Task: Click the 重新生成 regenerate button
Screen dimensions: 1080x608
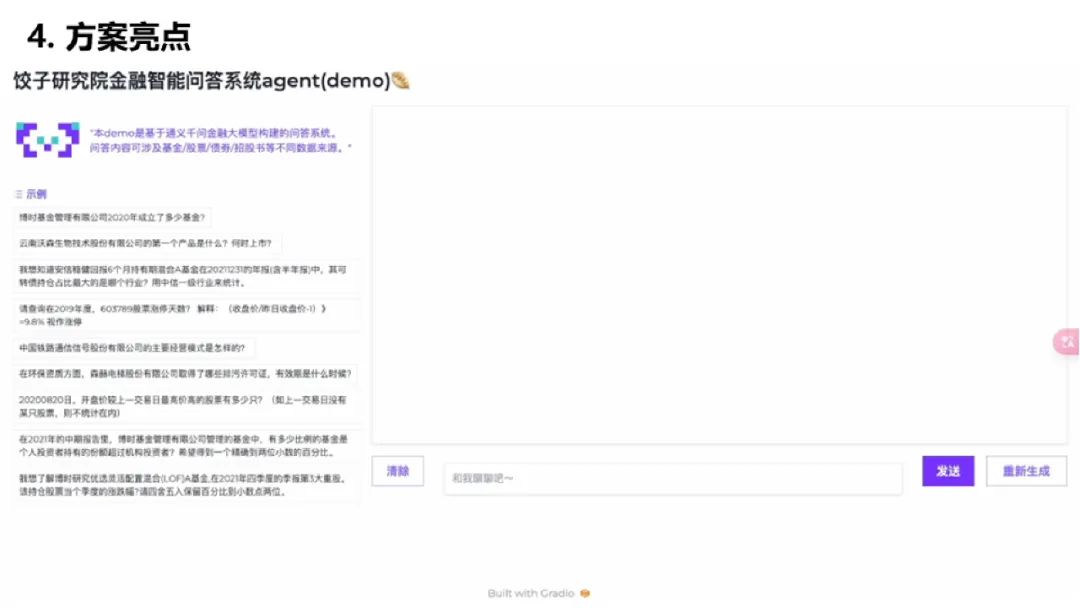Action: [x=1026, y=471]
